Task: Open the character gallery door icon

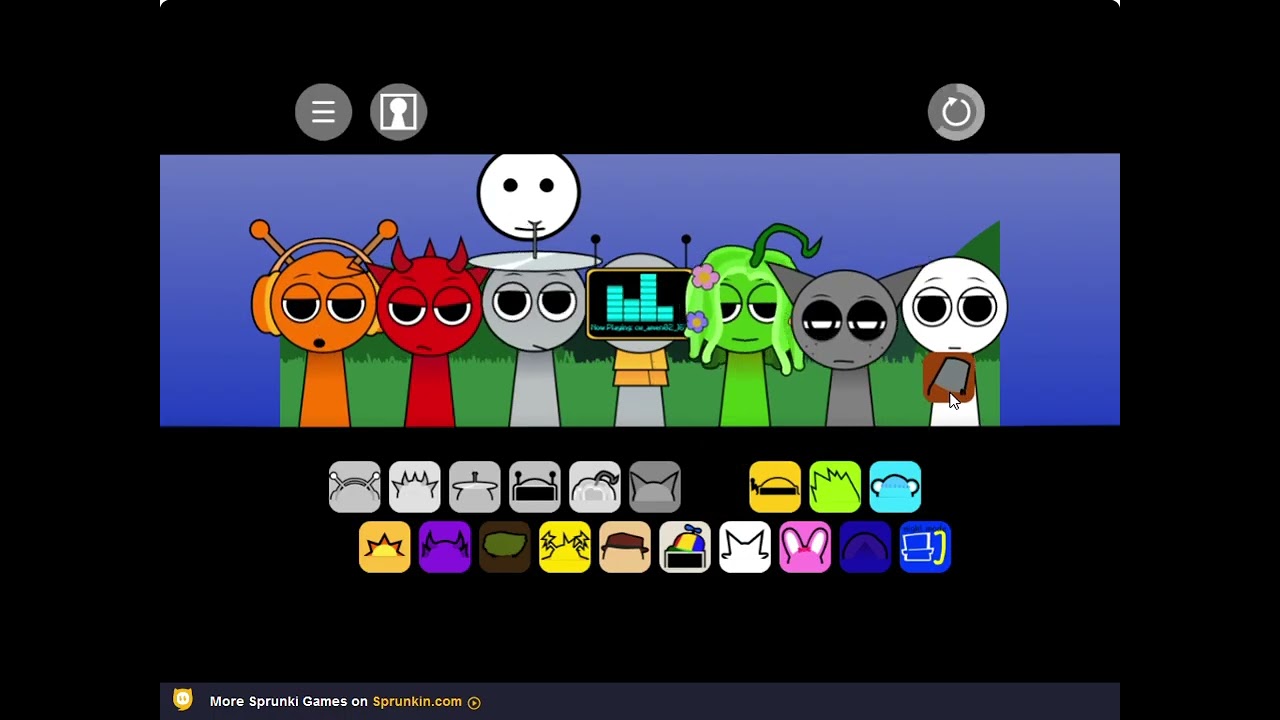Action: (x=398, y=112)
